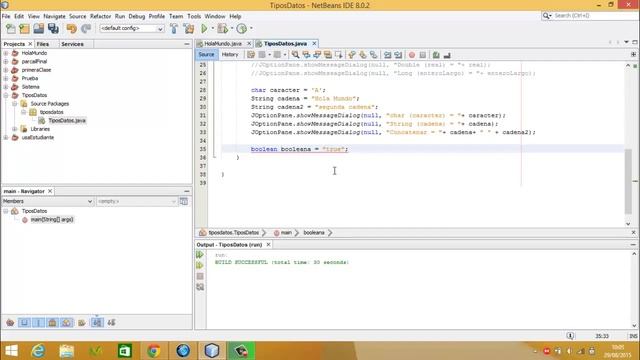The width and height of the screenshot is (640, 360).
Task: Click the Undo toolbar icon
Action: coord(71,29)
